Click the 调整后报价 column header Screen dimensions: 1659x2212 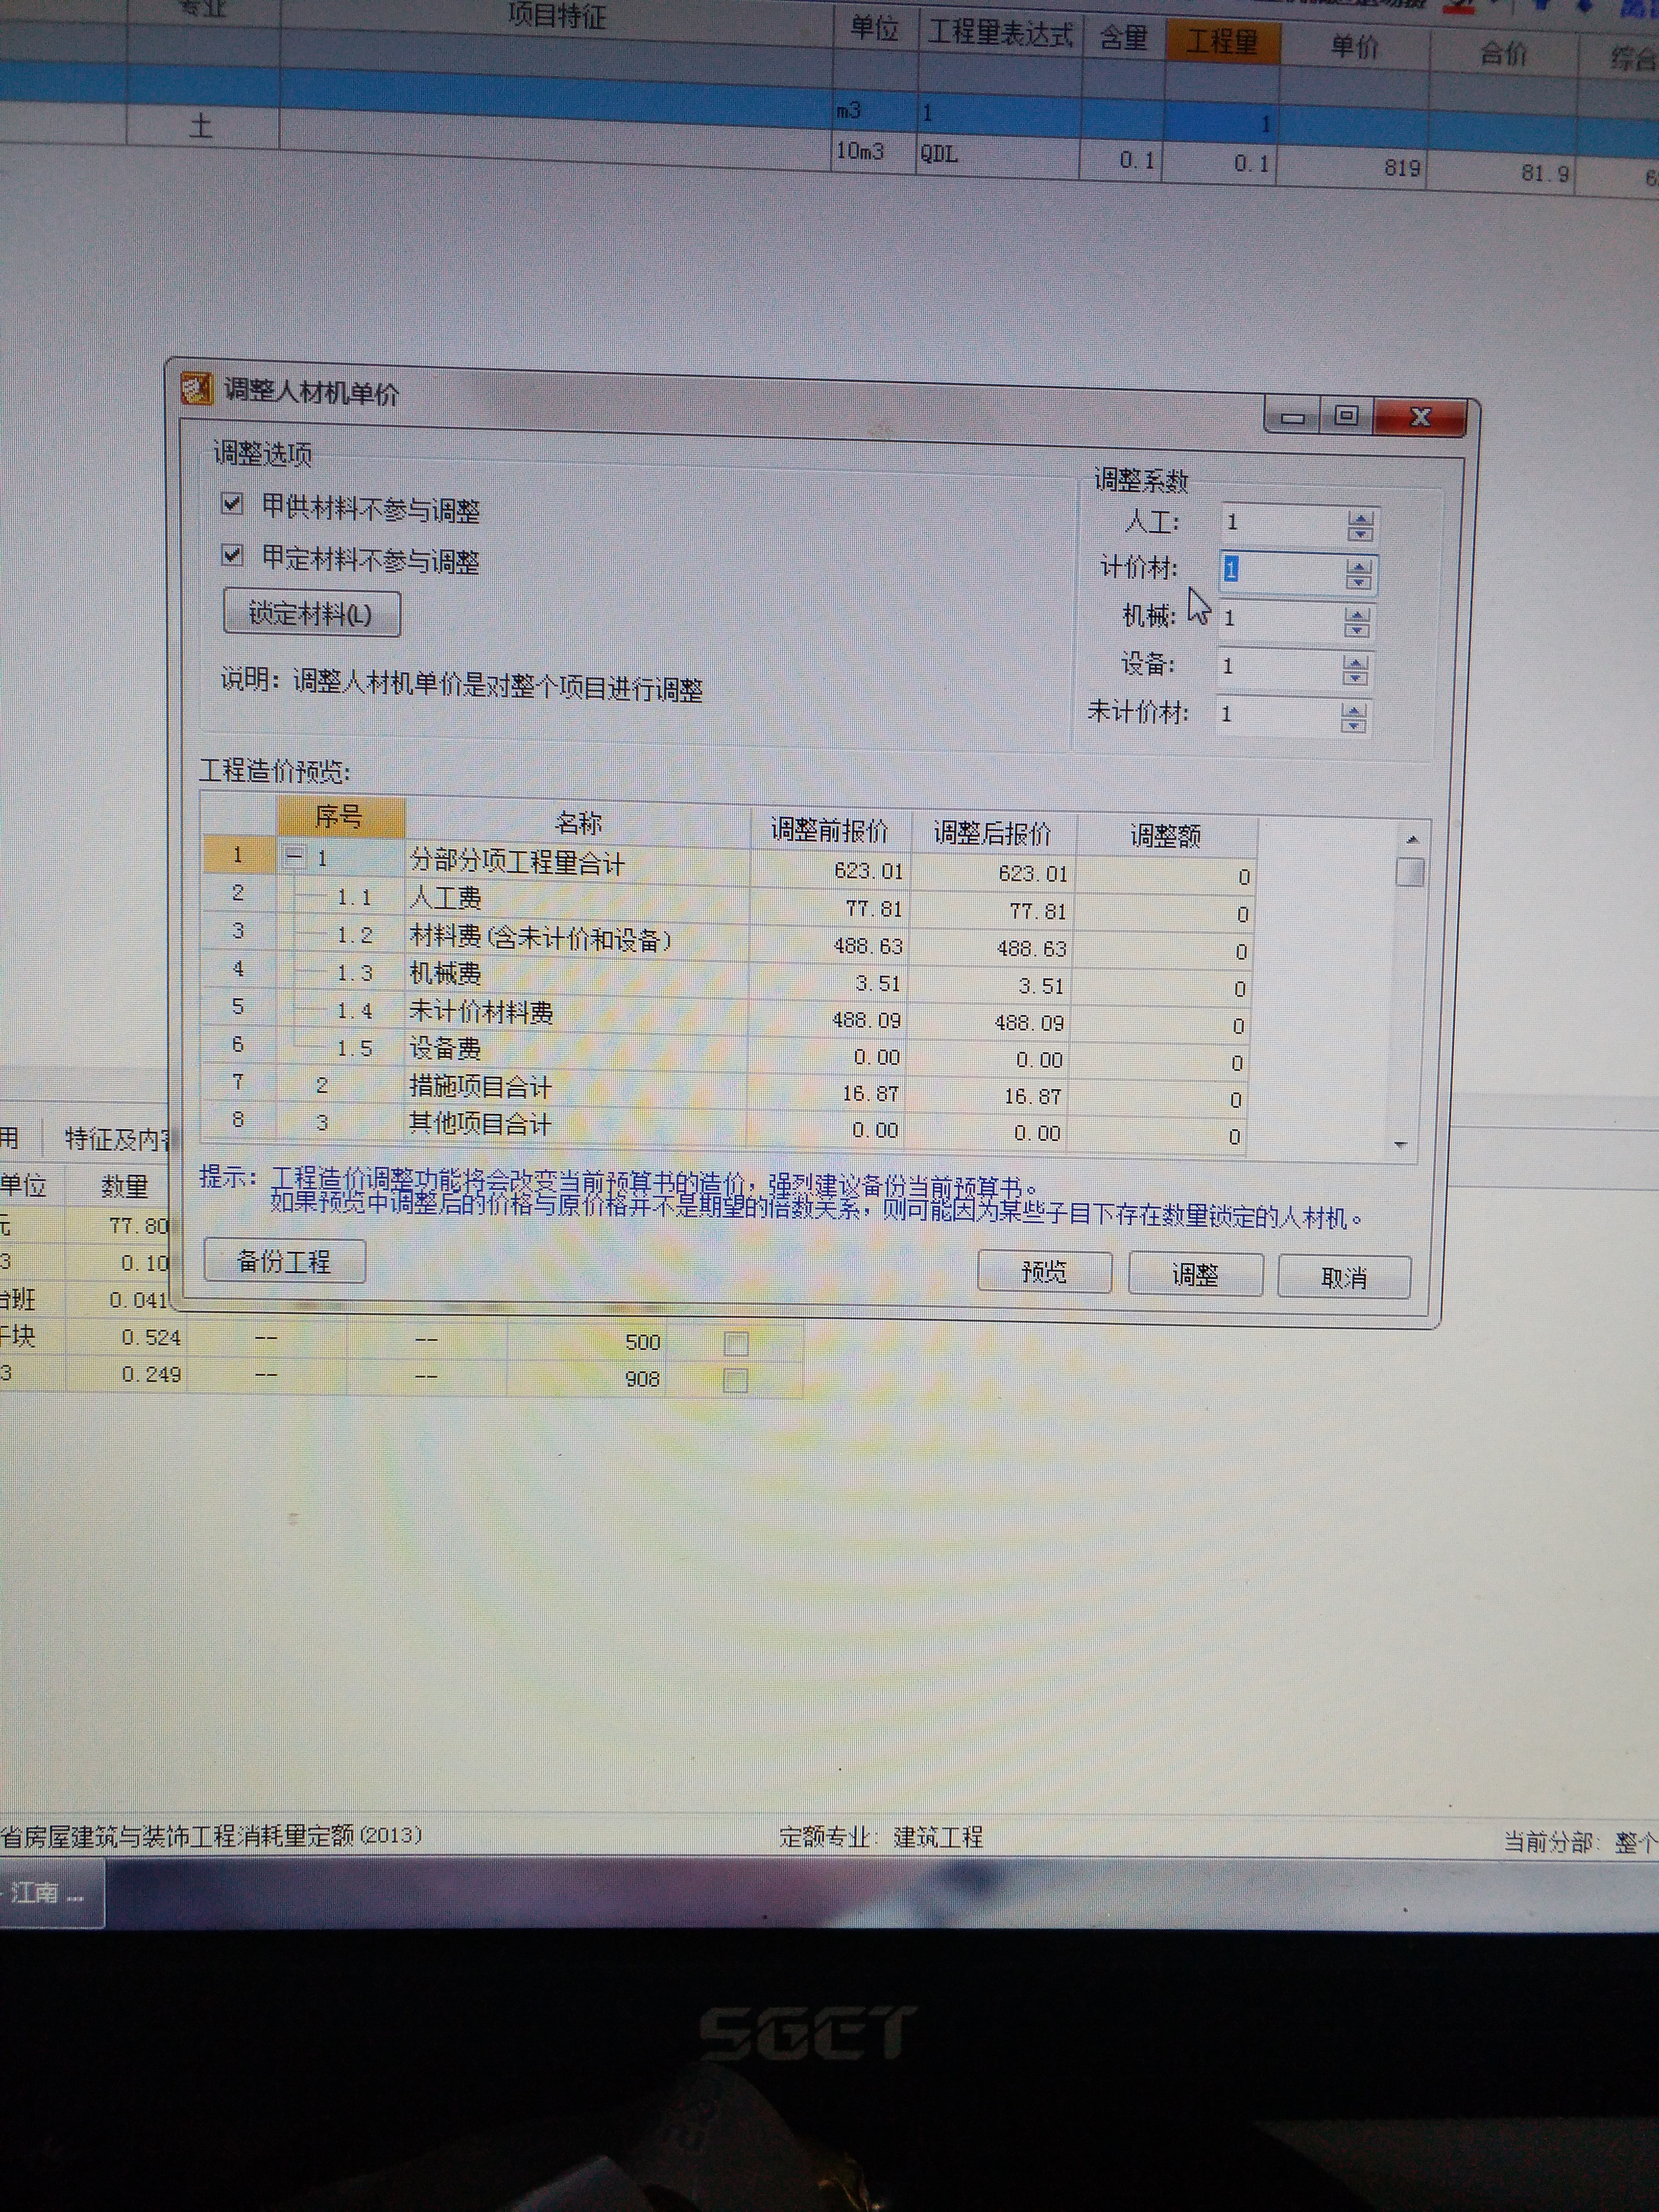992,833
